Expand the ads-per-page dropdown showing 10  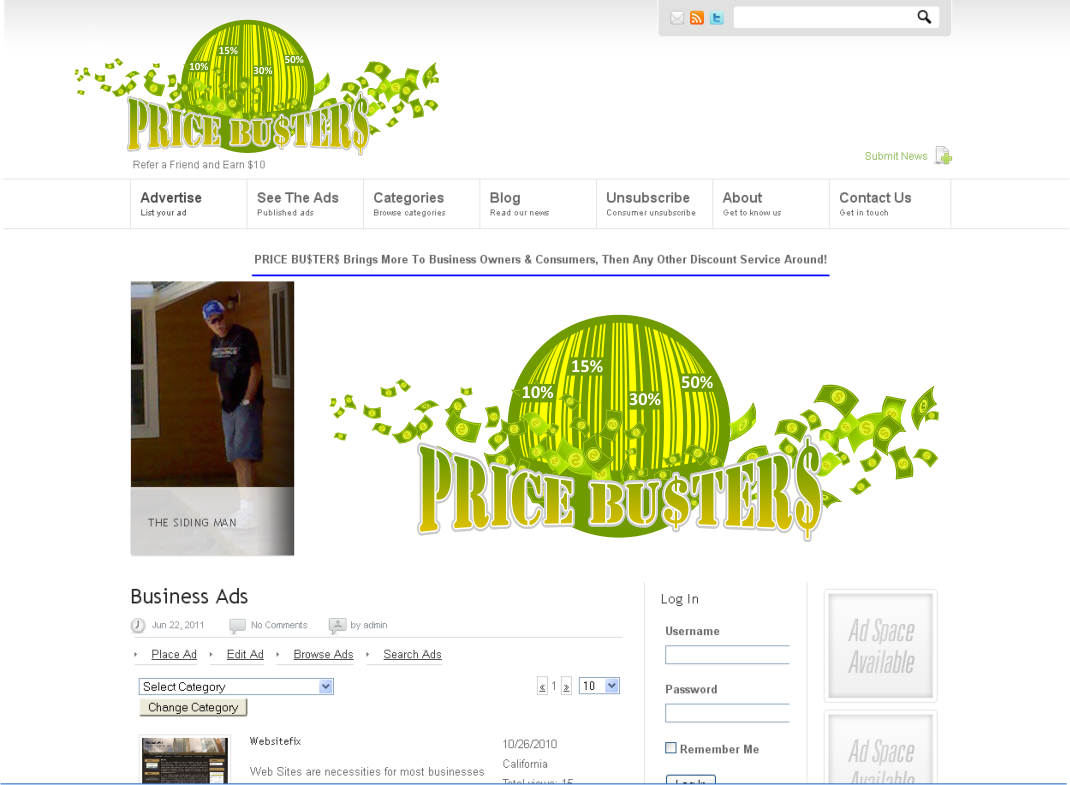(599, 686)
